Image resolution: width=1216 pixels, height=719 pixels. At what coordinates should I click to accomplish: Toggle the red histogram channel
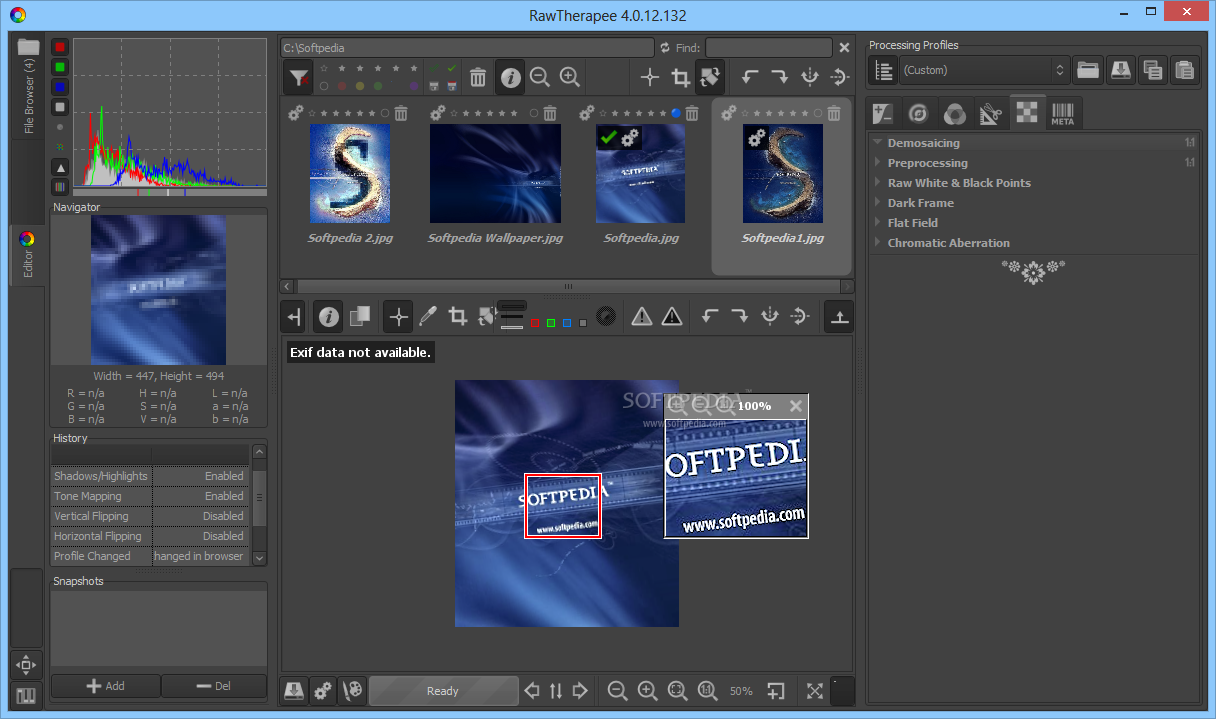(60, 47)
